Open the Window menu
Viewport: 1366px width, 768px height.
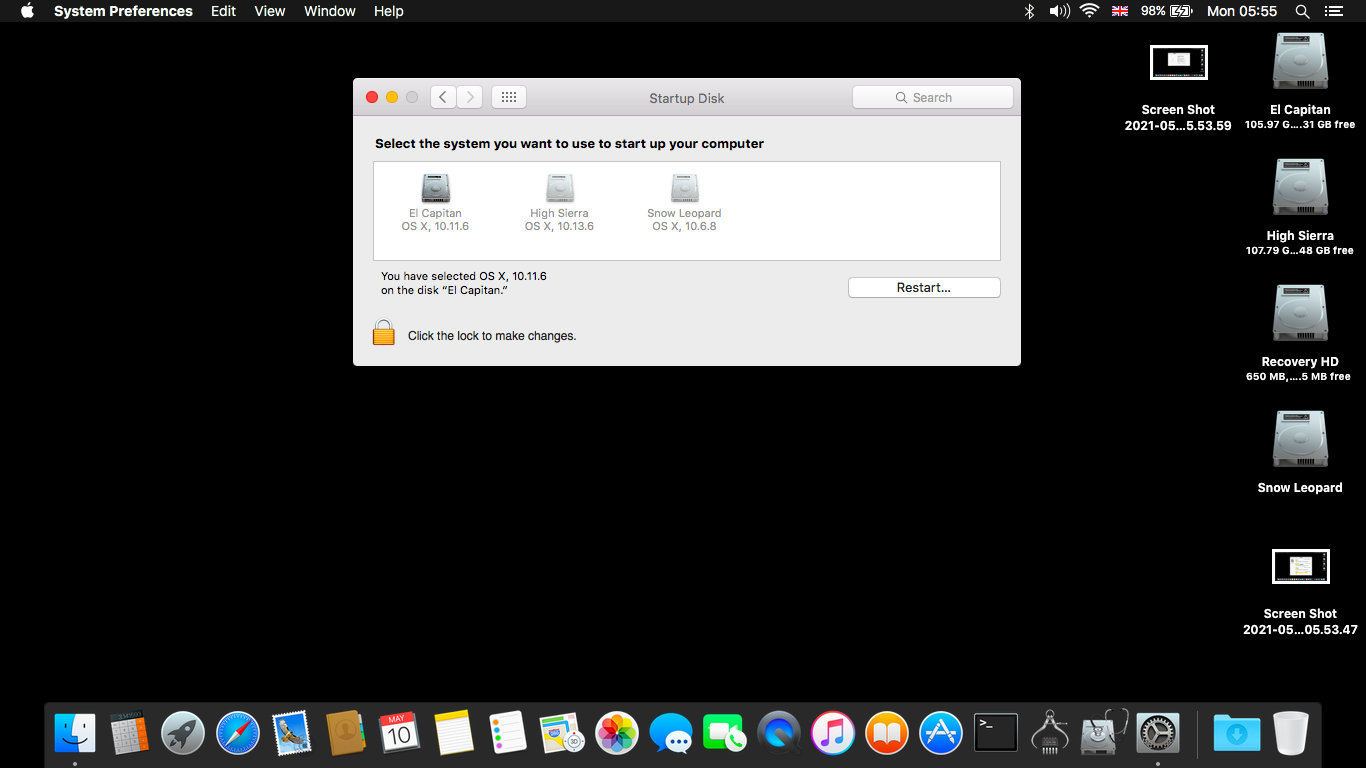coord(330,11)
